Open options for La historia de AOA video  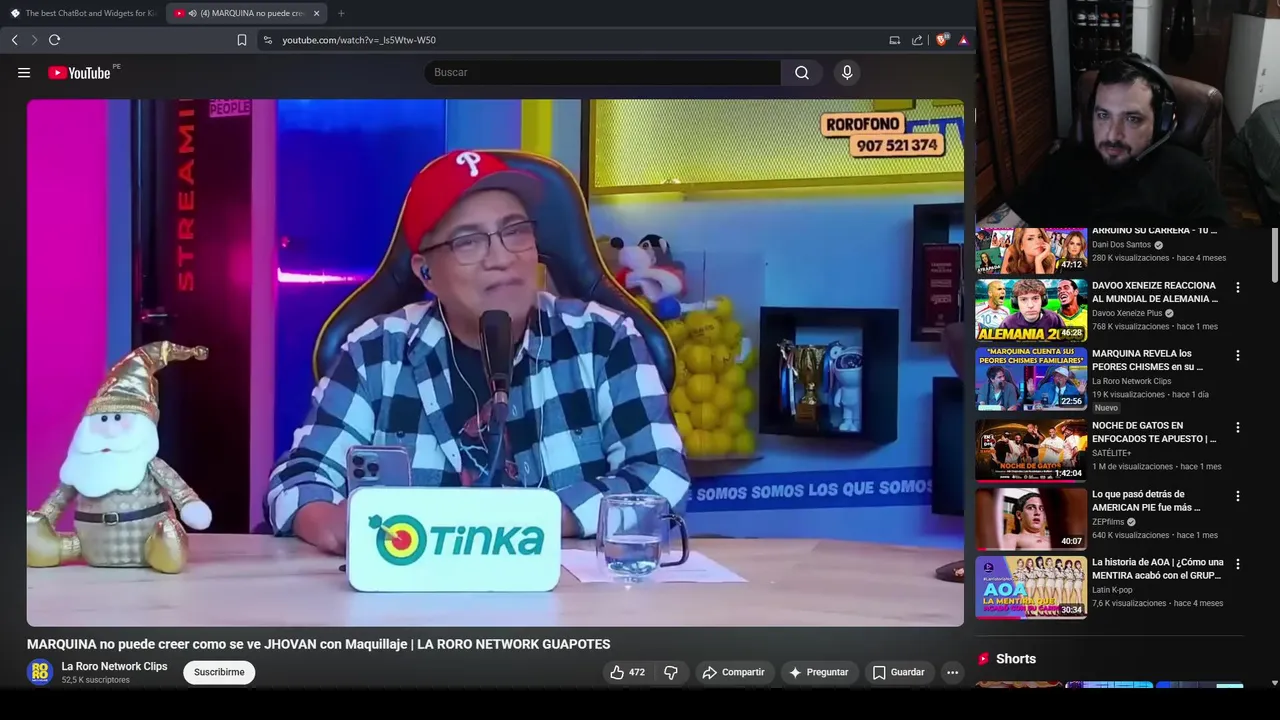[1237, 565]
